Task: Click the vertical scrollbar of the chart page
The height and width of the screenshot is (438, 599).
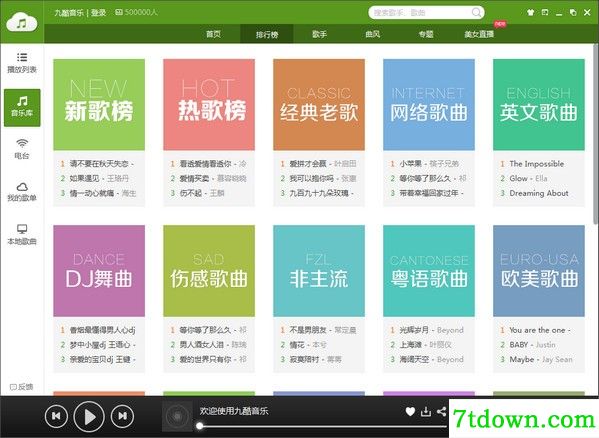Action: click(x=596, y=135)
